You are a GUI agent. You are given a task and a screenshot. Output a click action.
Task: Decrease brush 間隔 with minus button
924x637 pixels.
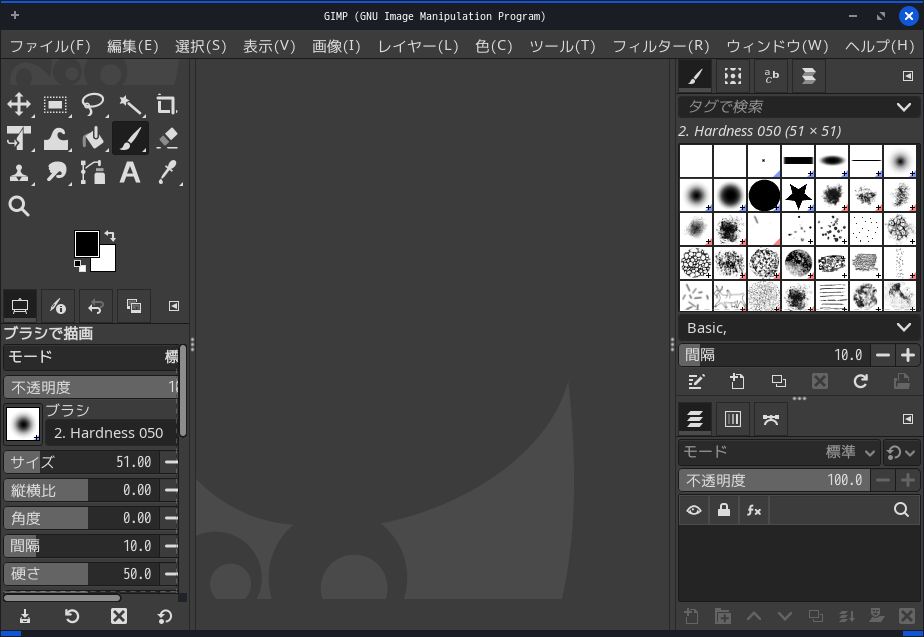click(883, 355)
